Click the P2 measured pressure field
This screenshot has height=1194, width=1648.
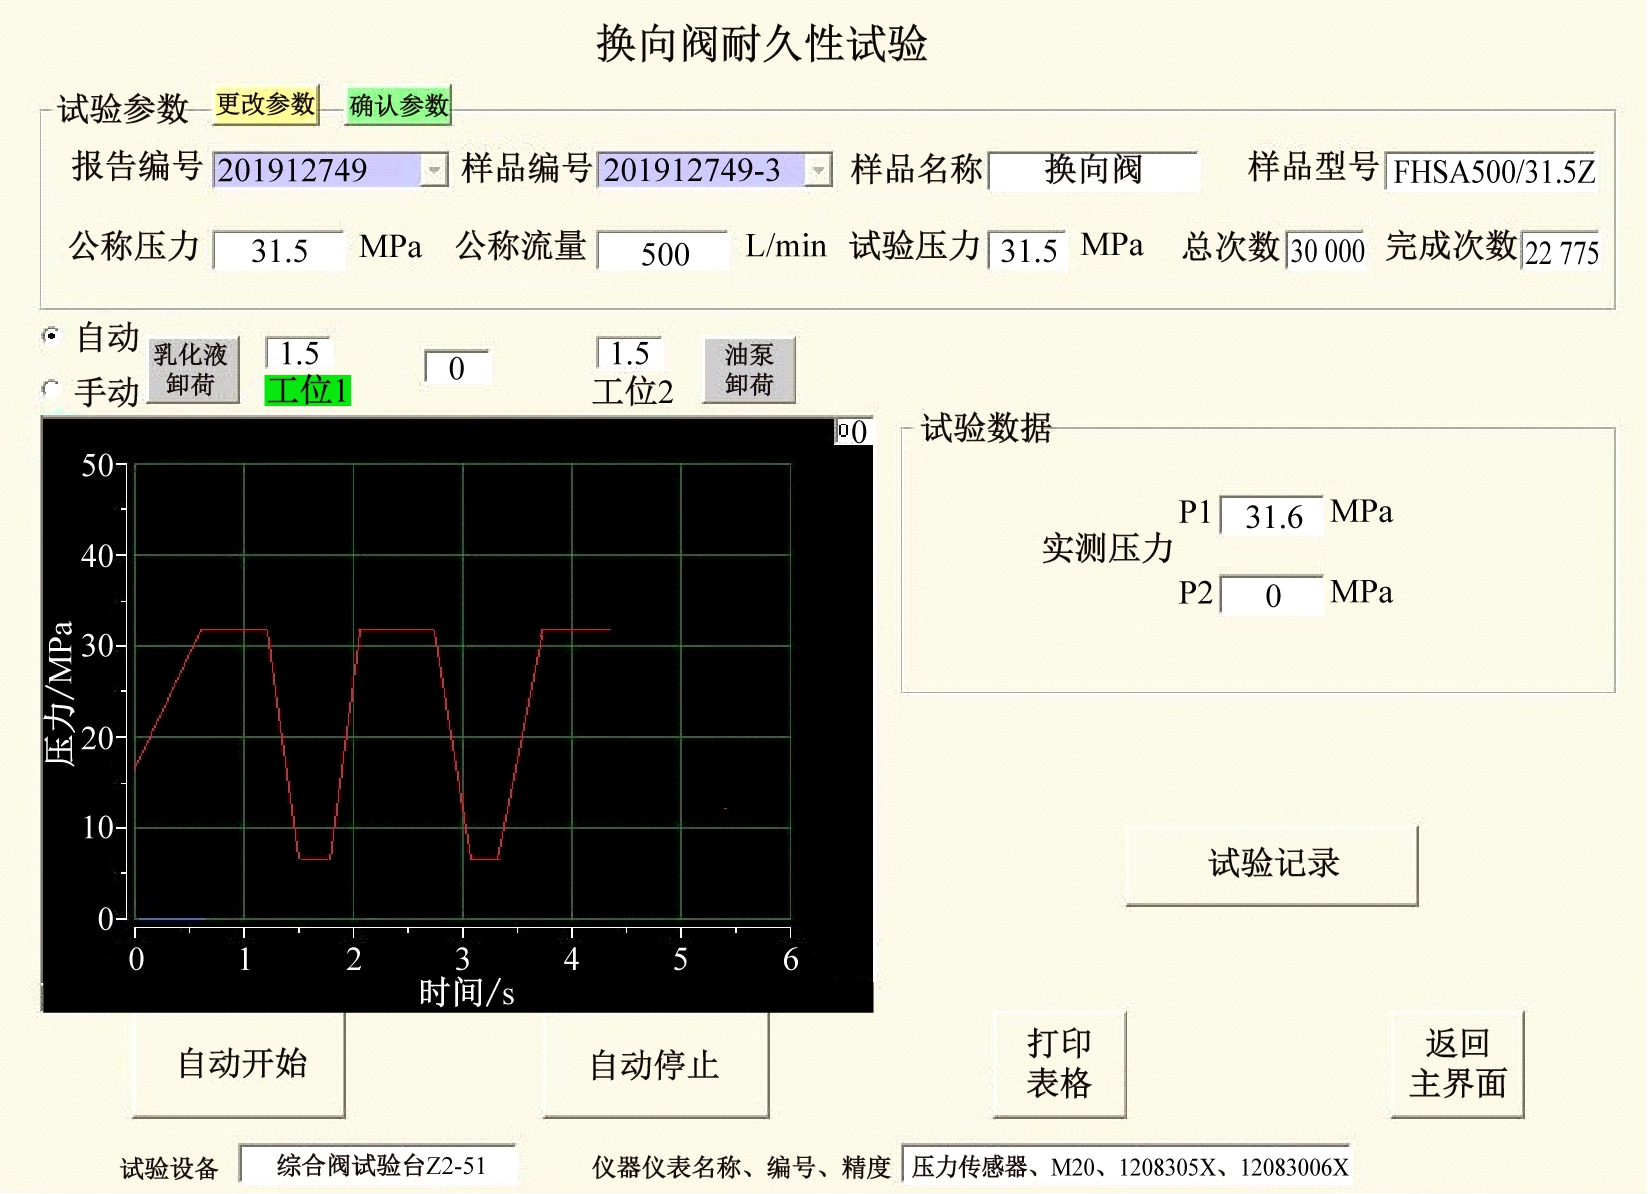(x=1270, y=594)
